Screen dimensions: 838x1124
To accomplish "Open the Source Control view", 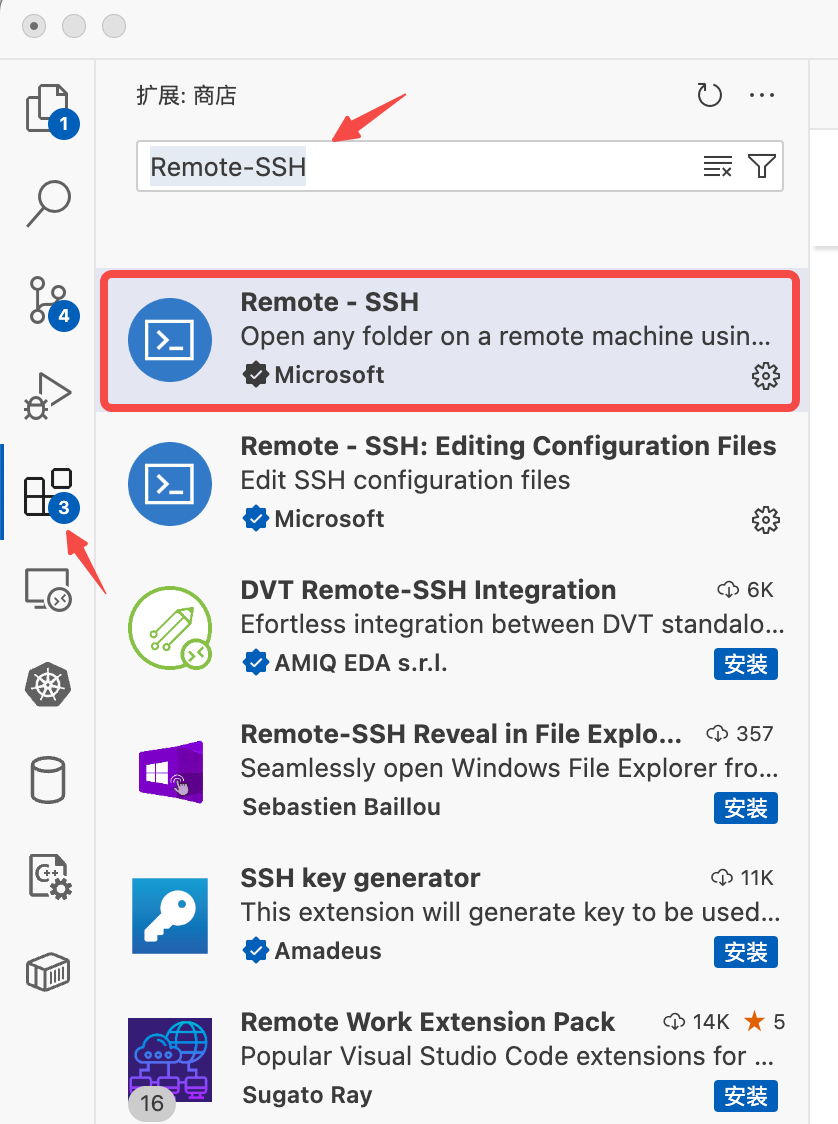I will [x=47, y=300].
